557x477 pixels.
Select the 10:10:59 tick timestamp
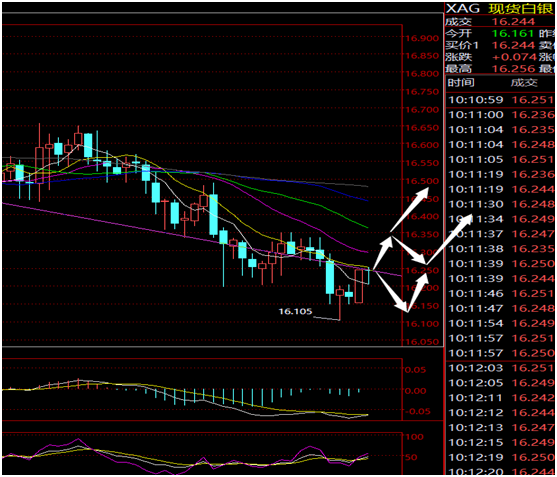[x=476, y=100]
